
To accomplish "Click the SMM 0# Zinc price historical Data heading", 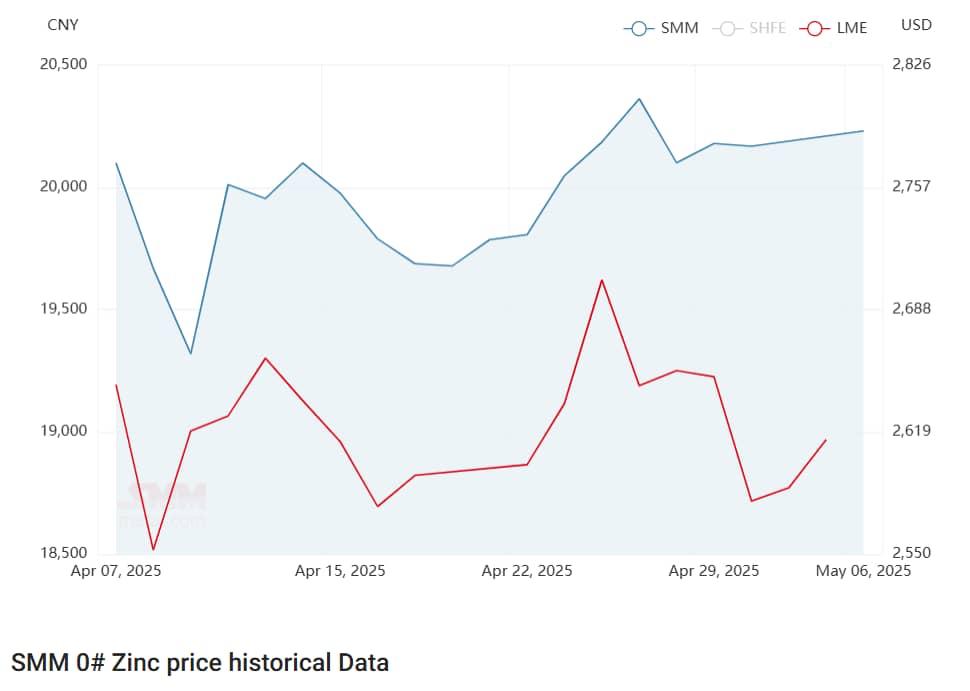I will click(x=200, y=662).
